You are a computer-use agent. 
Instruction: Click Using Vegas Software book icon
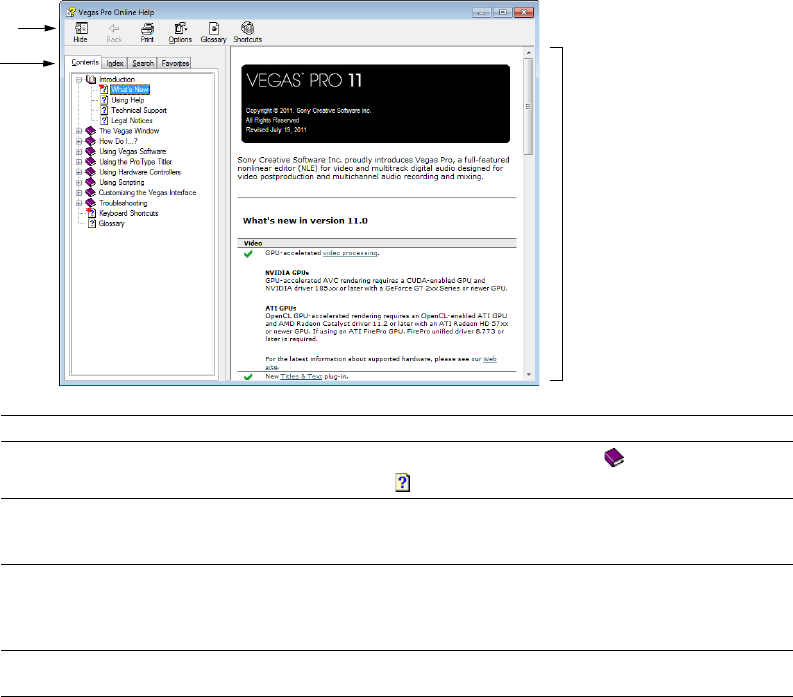point(91,151)
